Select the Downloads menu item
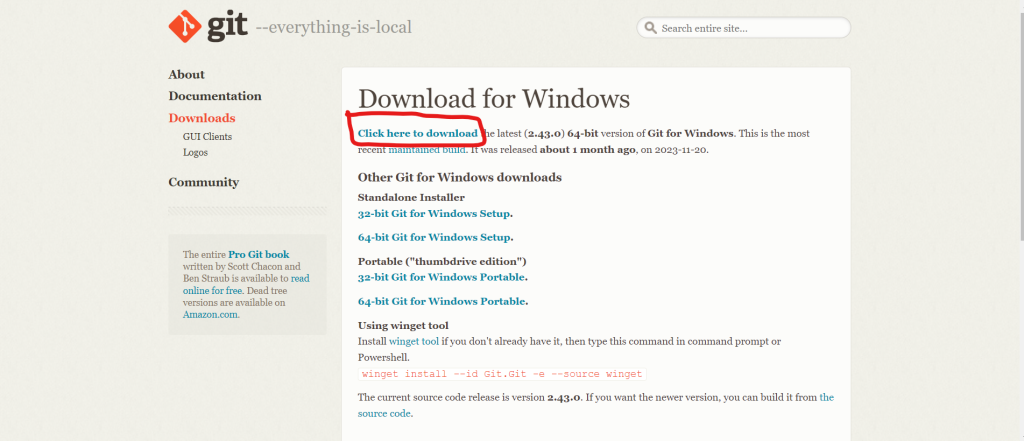 pyautogui.click(x=202, y=118)
